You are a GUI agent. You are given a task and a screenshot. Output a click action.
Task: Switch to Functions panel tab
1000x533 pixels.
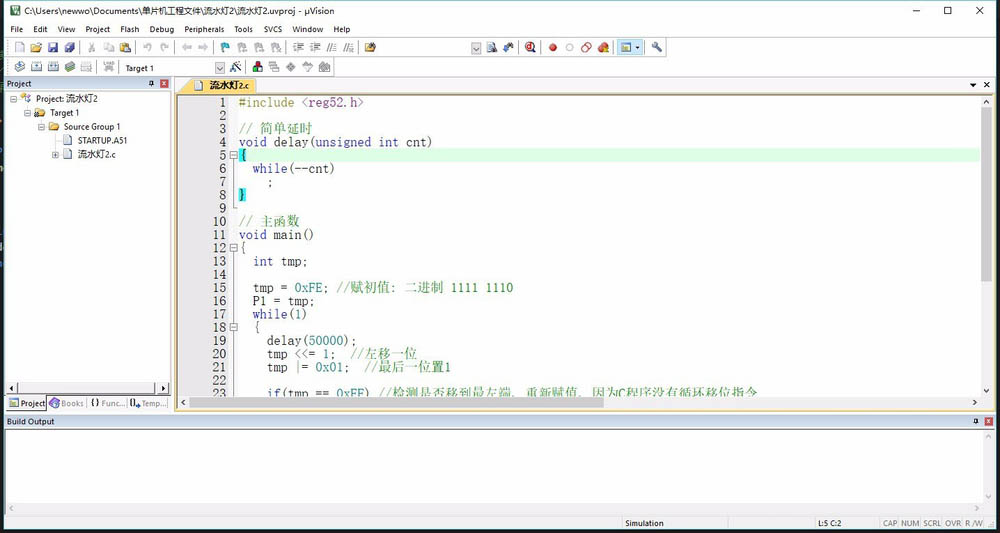pyautogui.click(x=107, y=403)
